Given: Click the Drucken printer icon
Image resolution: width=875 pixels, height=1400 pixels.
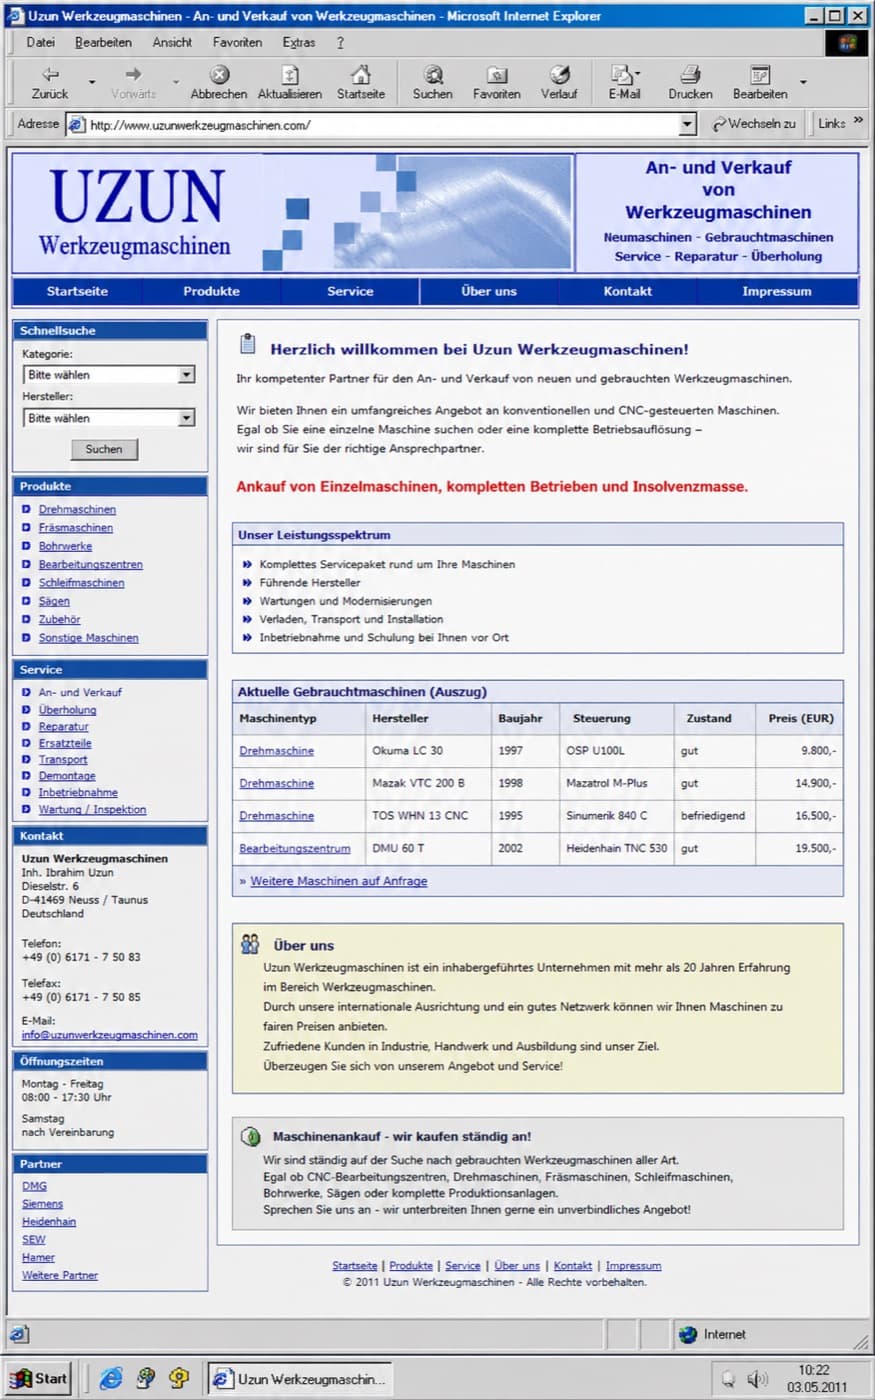Looking at the screenshot, I should [690, 74].
